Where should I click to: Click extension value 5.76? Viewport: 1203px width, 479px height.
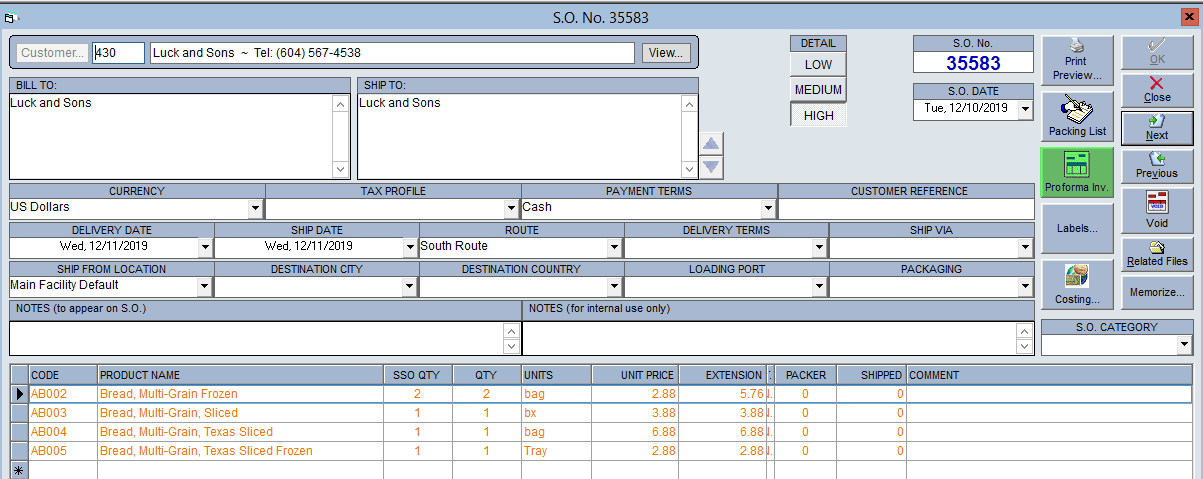[722, 394]
